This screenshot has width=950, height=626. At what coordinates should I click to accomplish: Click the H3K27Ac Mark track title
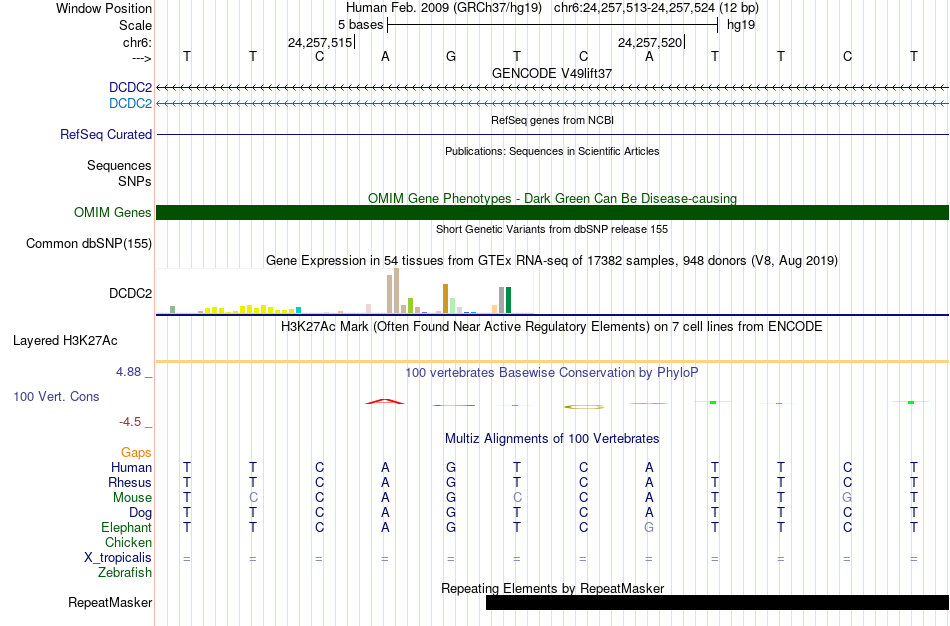click(x=552, y=327)
